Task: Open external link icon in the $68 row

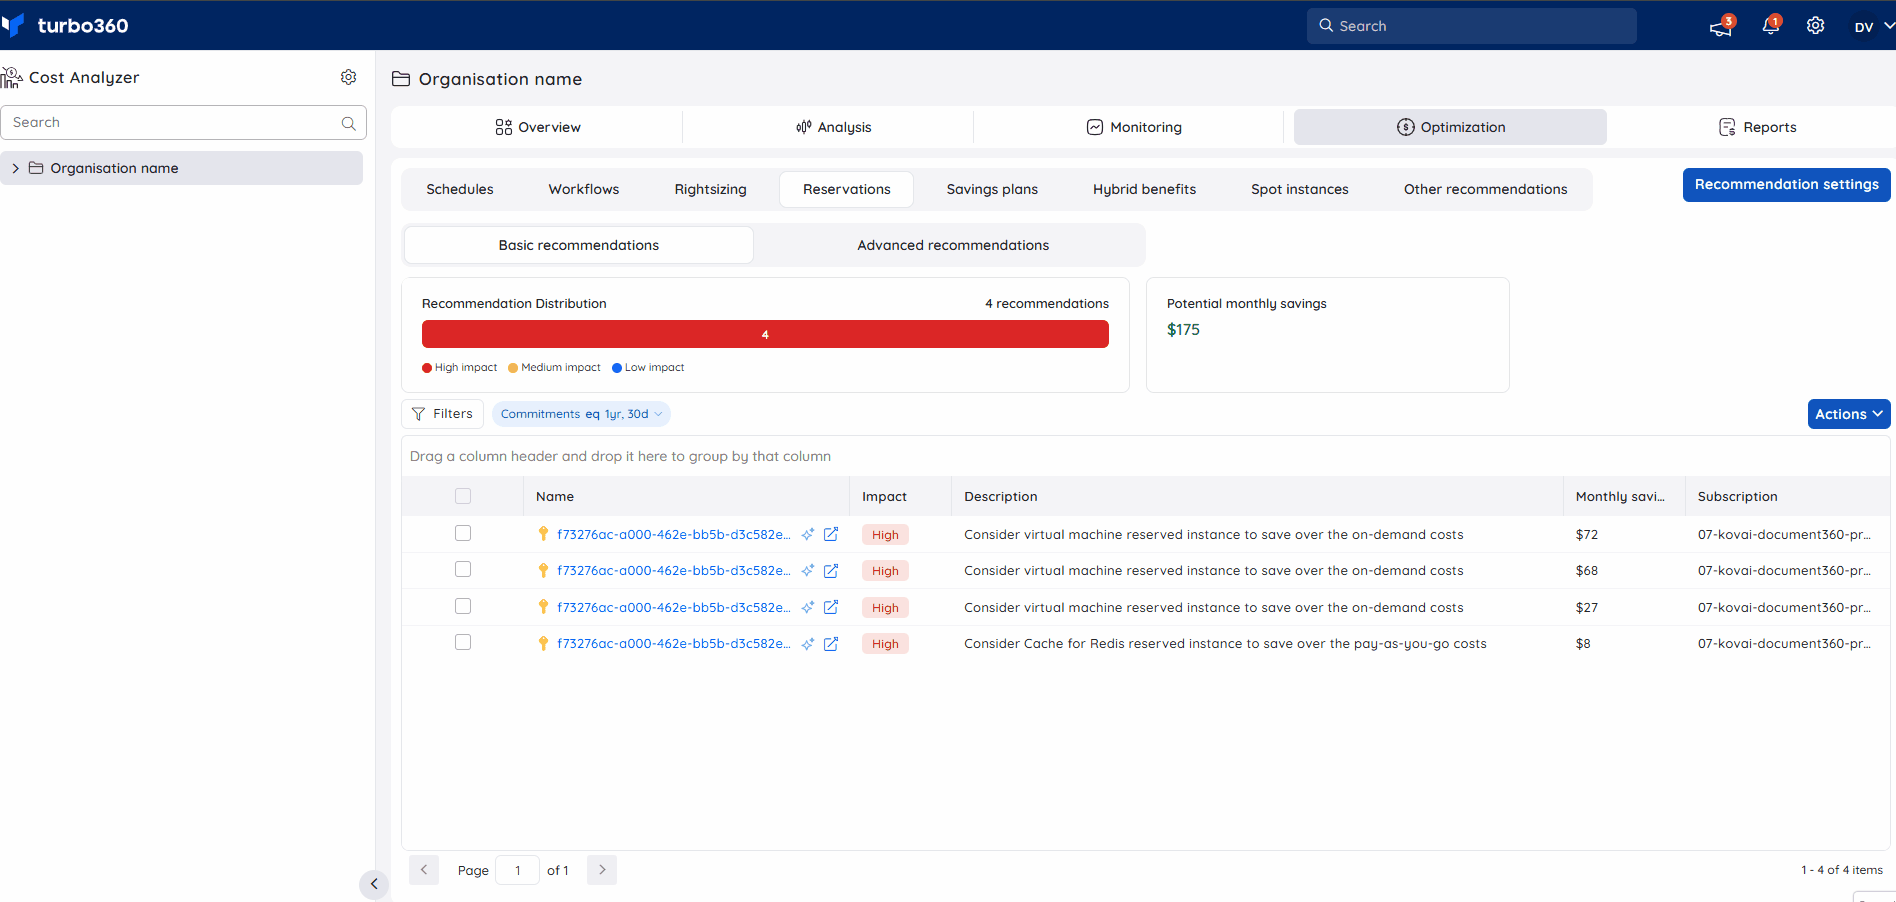Action: coord(831,571)
